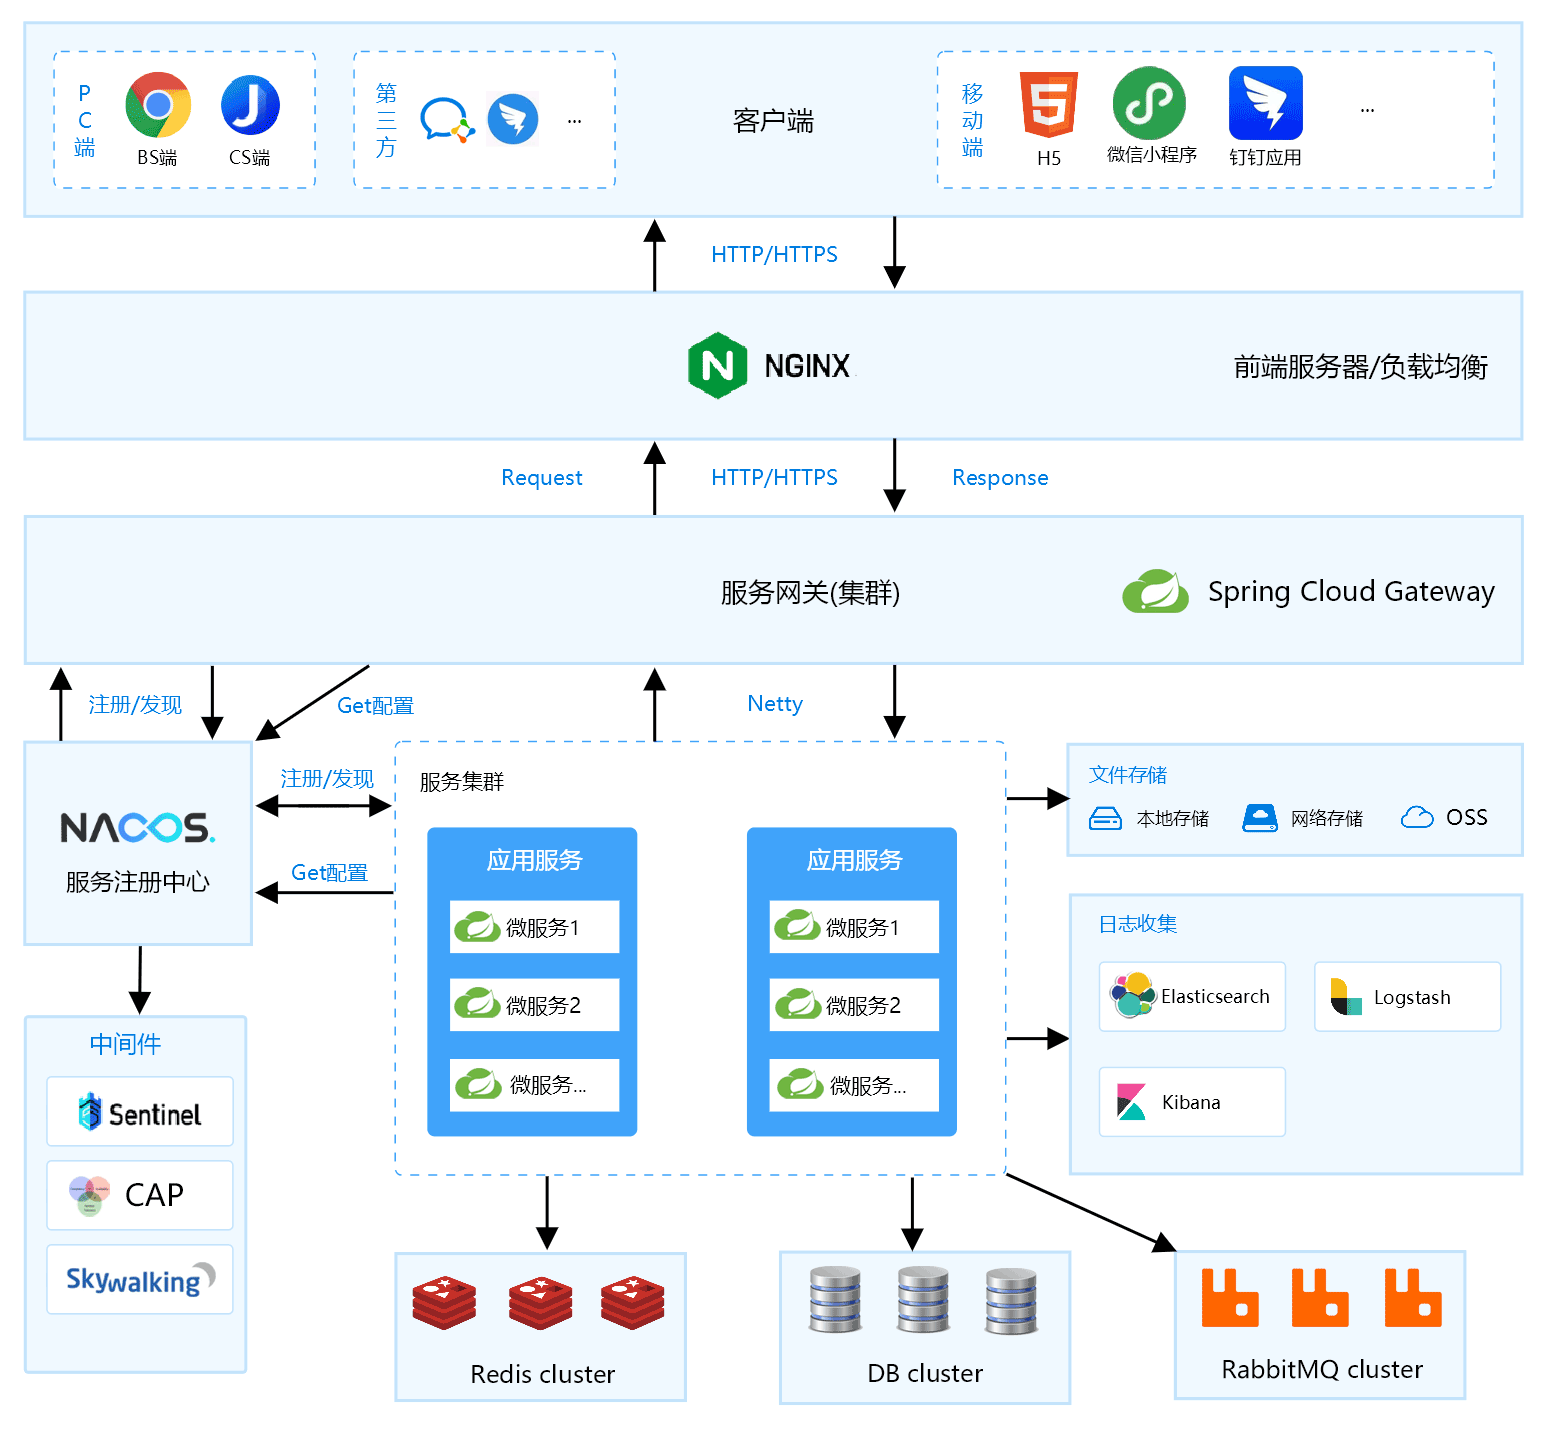
Task: Click the Sentinel box in 中间件
Action: (x=140, y=1111)
